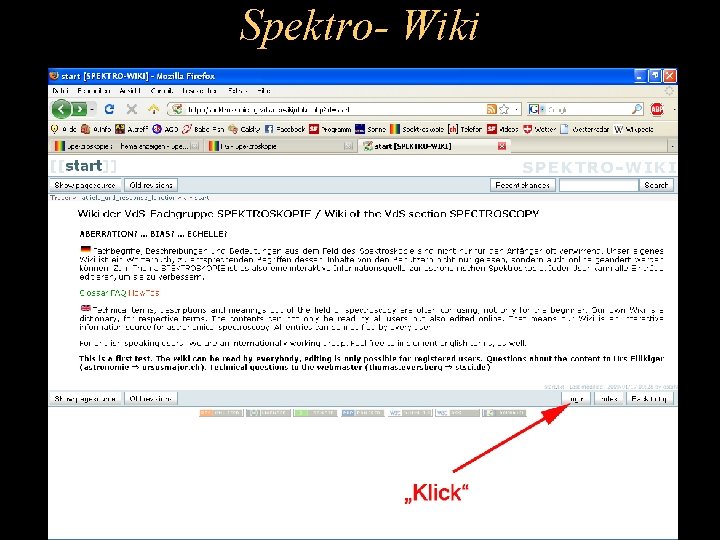The image size is (720, 540).
Task: Open the Hilfe menu in the menu bar
Action: (x=264, y=91)
